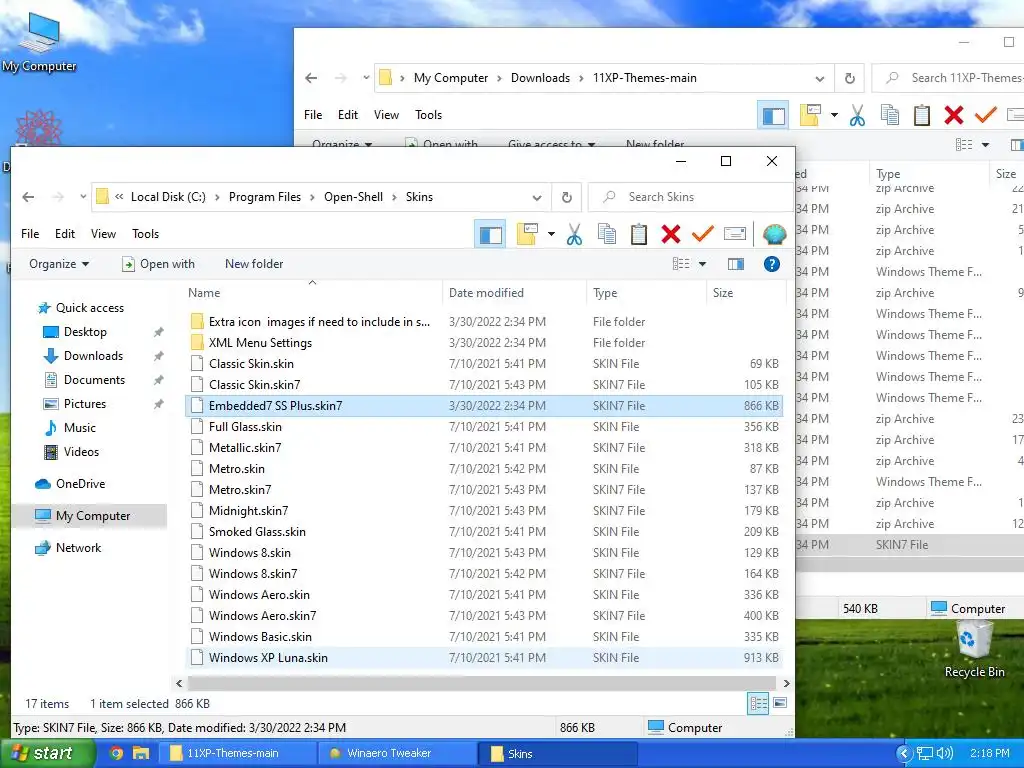Open View menu in 11XP-Themes-main window
1024x768 pixels.
coord(386,115)
